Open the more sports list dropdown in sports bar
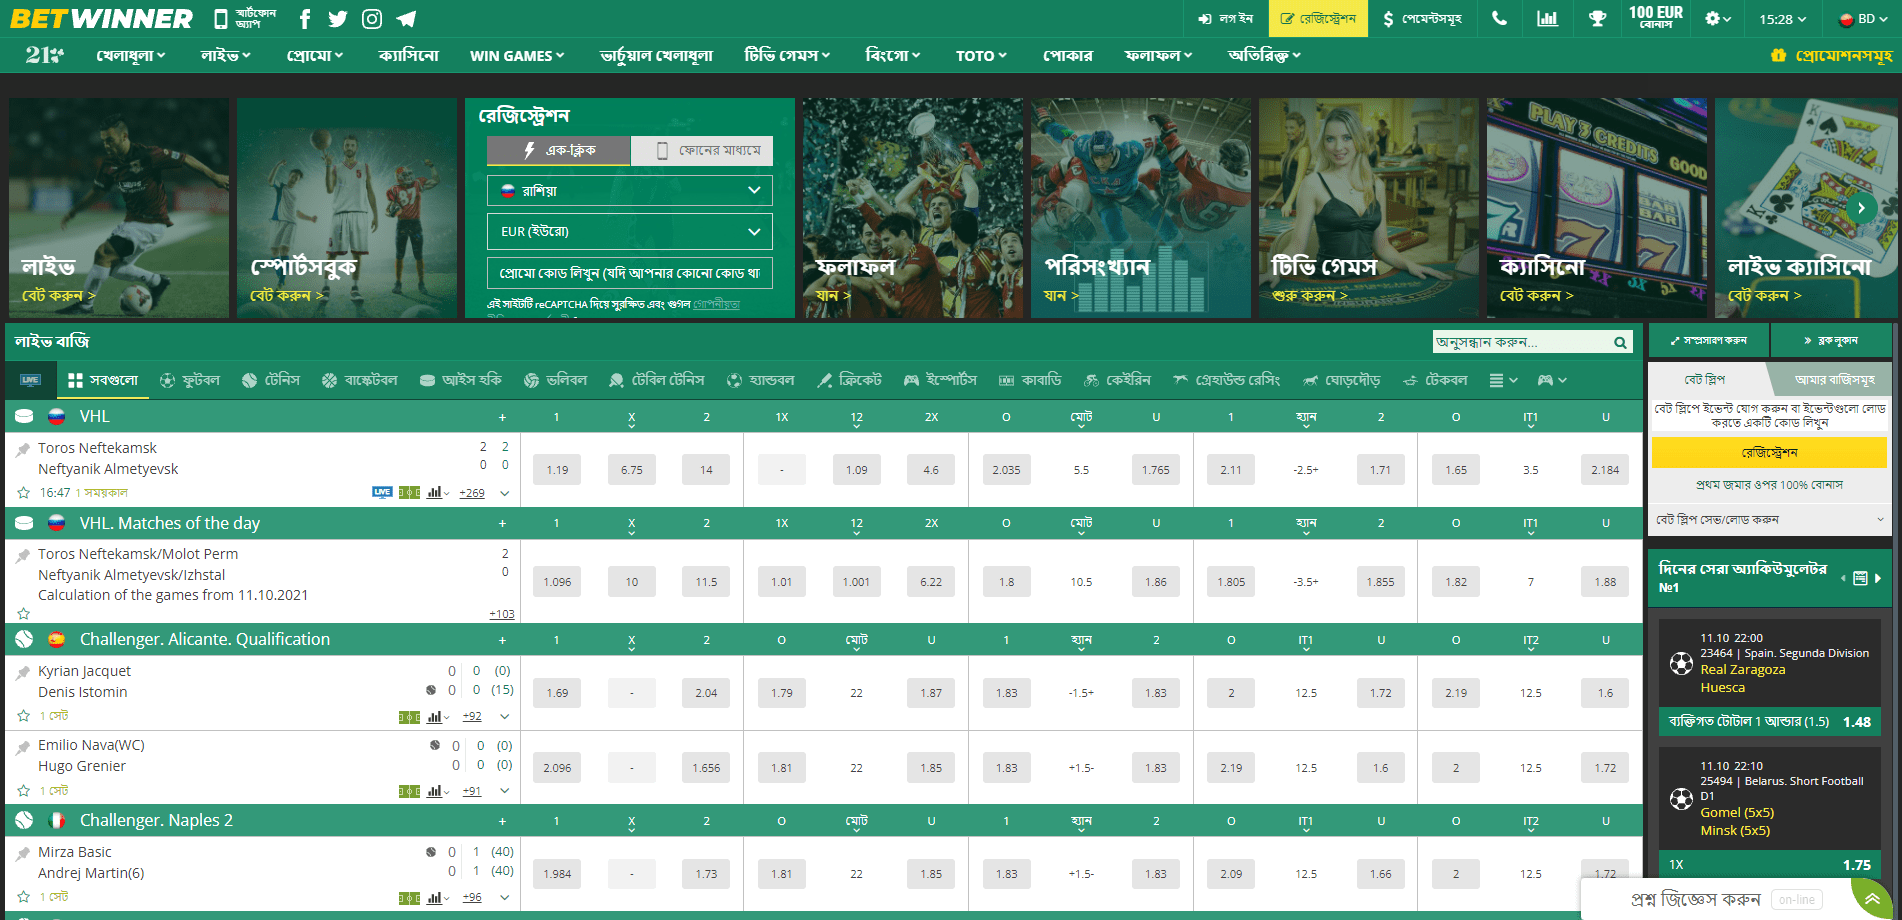 pos(1504,380)
